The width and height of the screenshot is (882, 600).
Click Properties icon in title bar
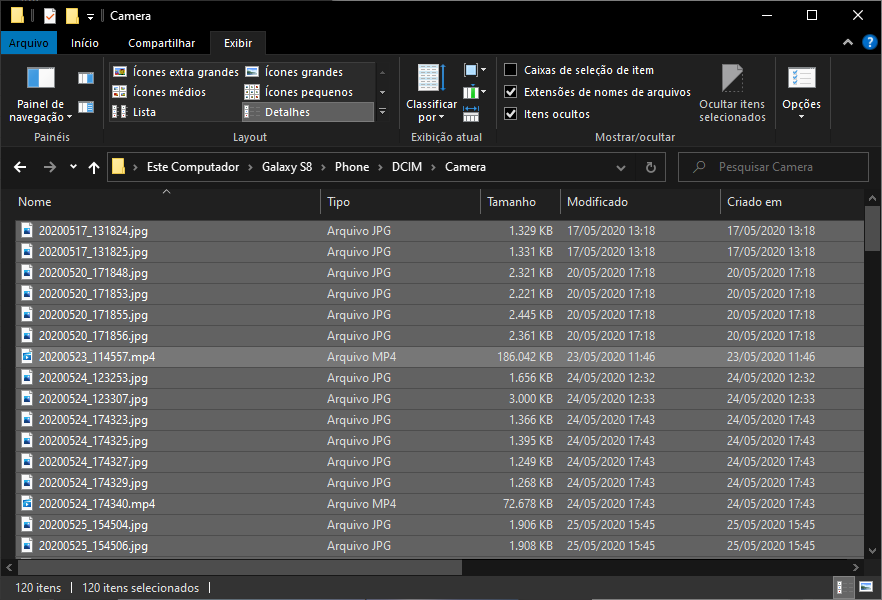click(x=50, y=16)
